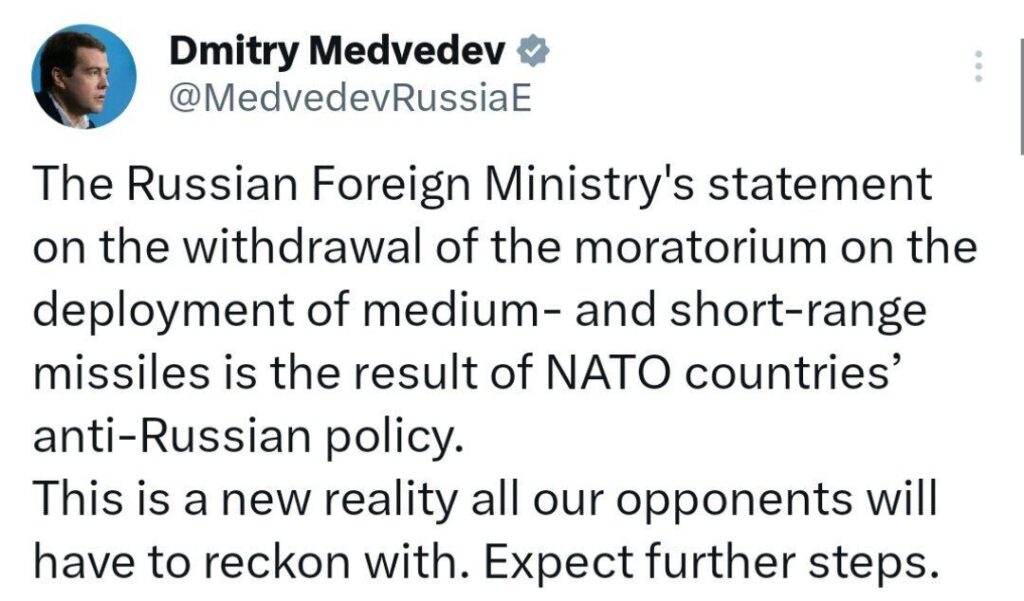Open the three-dot more options menu
The image size is (1024, 601).
979,65
